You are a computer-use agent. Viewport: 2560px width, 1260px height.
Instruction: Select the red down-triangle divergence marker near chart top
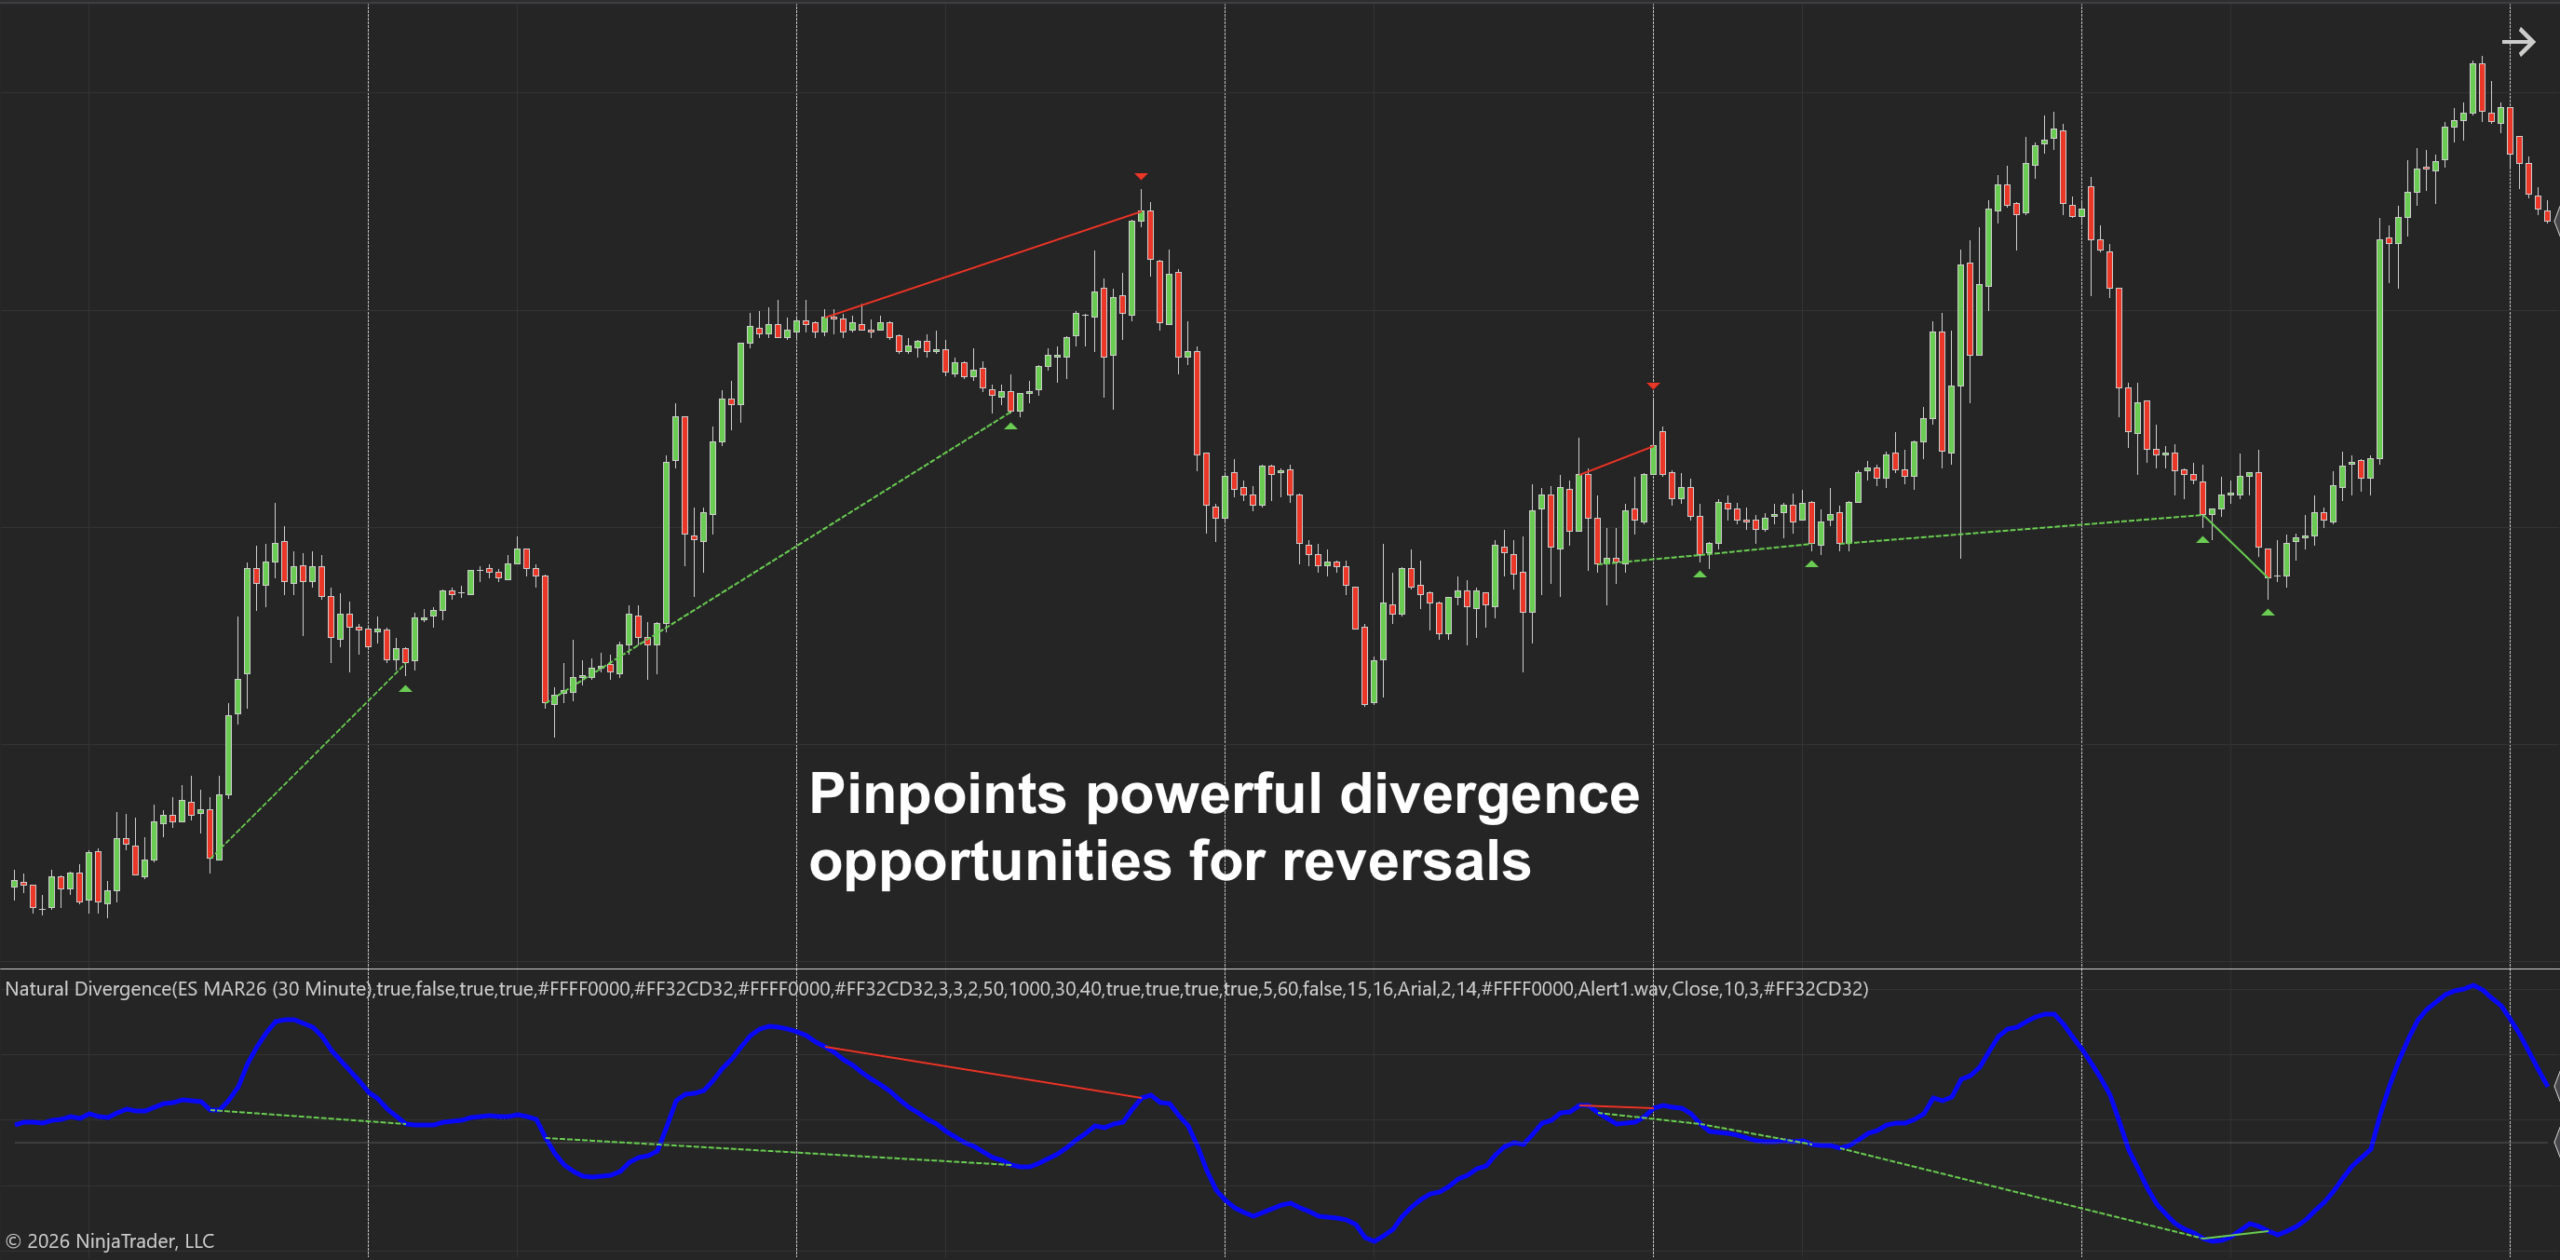tap(1140, 175)
